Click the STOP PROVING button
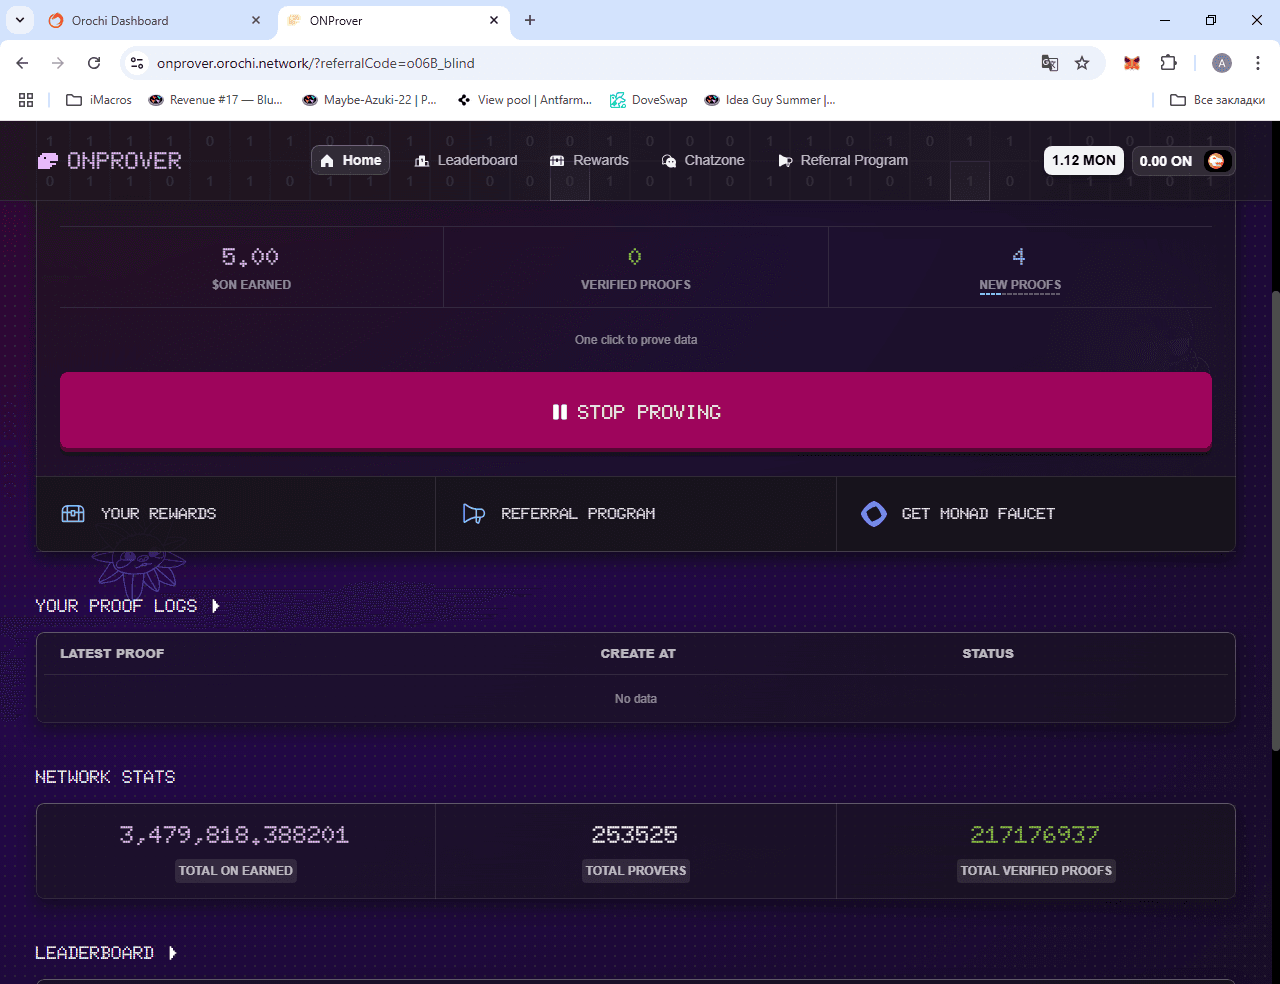Image resolution: width=1280 pixels, height=984 pixels. [636, 411]
